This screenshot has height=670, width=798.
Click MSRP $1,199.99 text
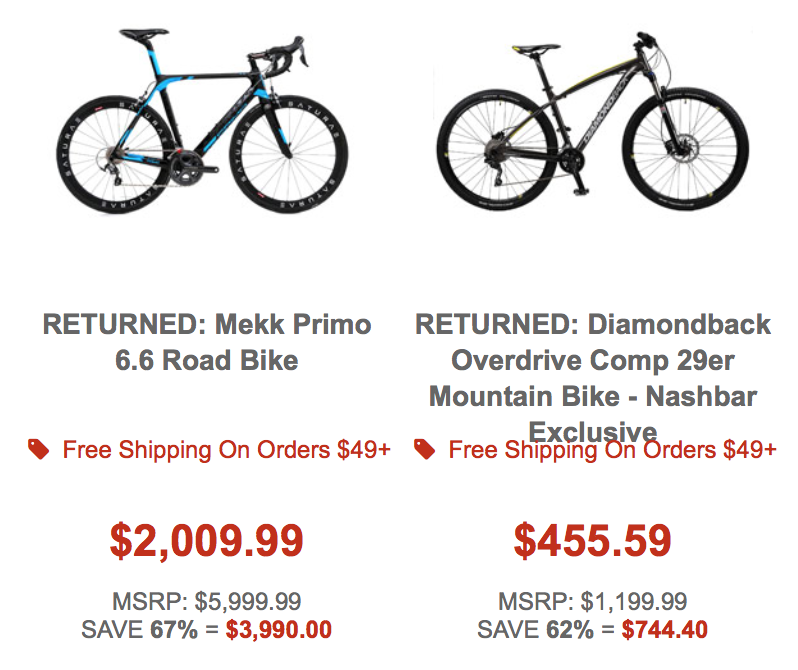592,601
